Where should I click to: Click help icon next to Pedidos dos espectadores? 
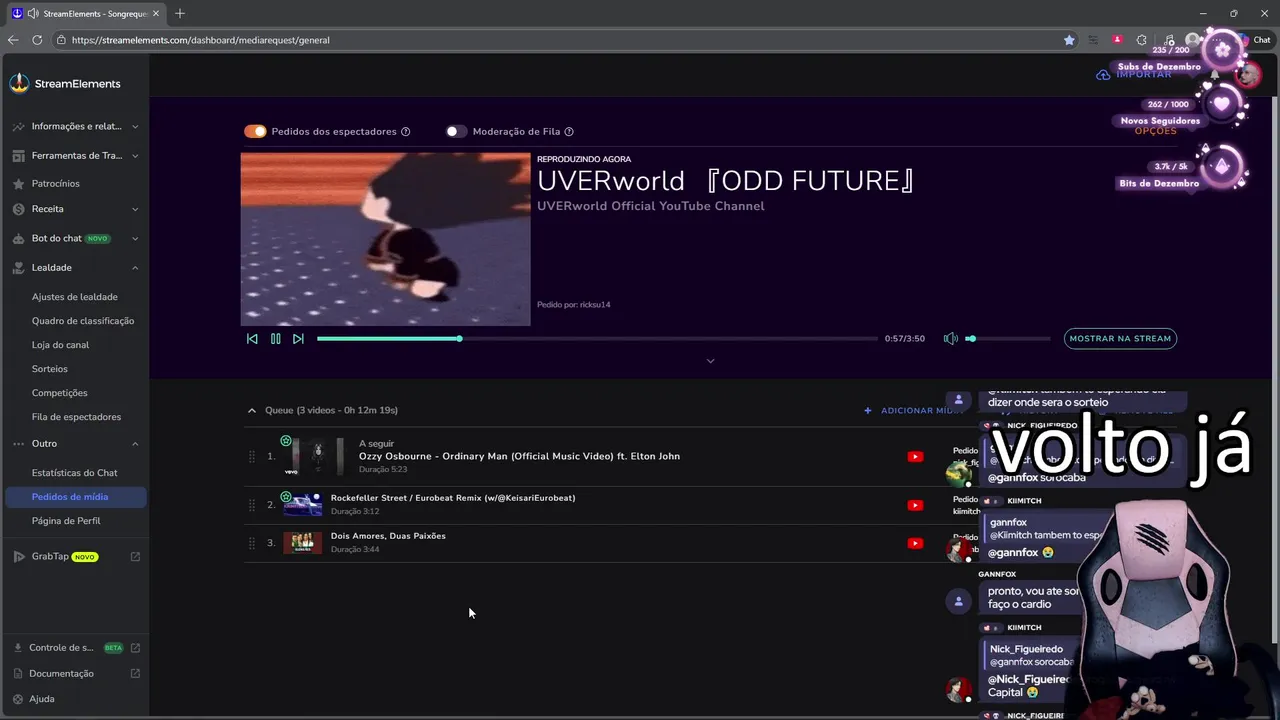(x=405, y=132)
